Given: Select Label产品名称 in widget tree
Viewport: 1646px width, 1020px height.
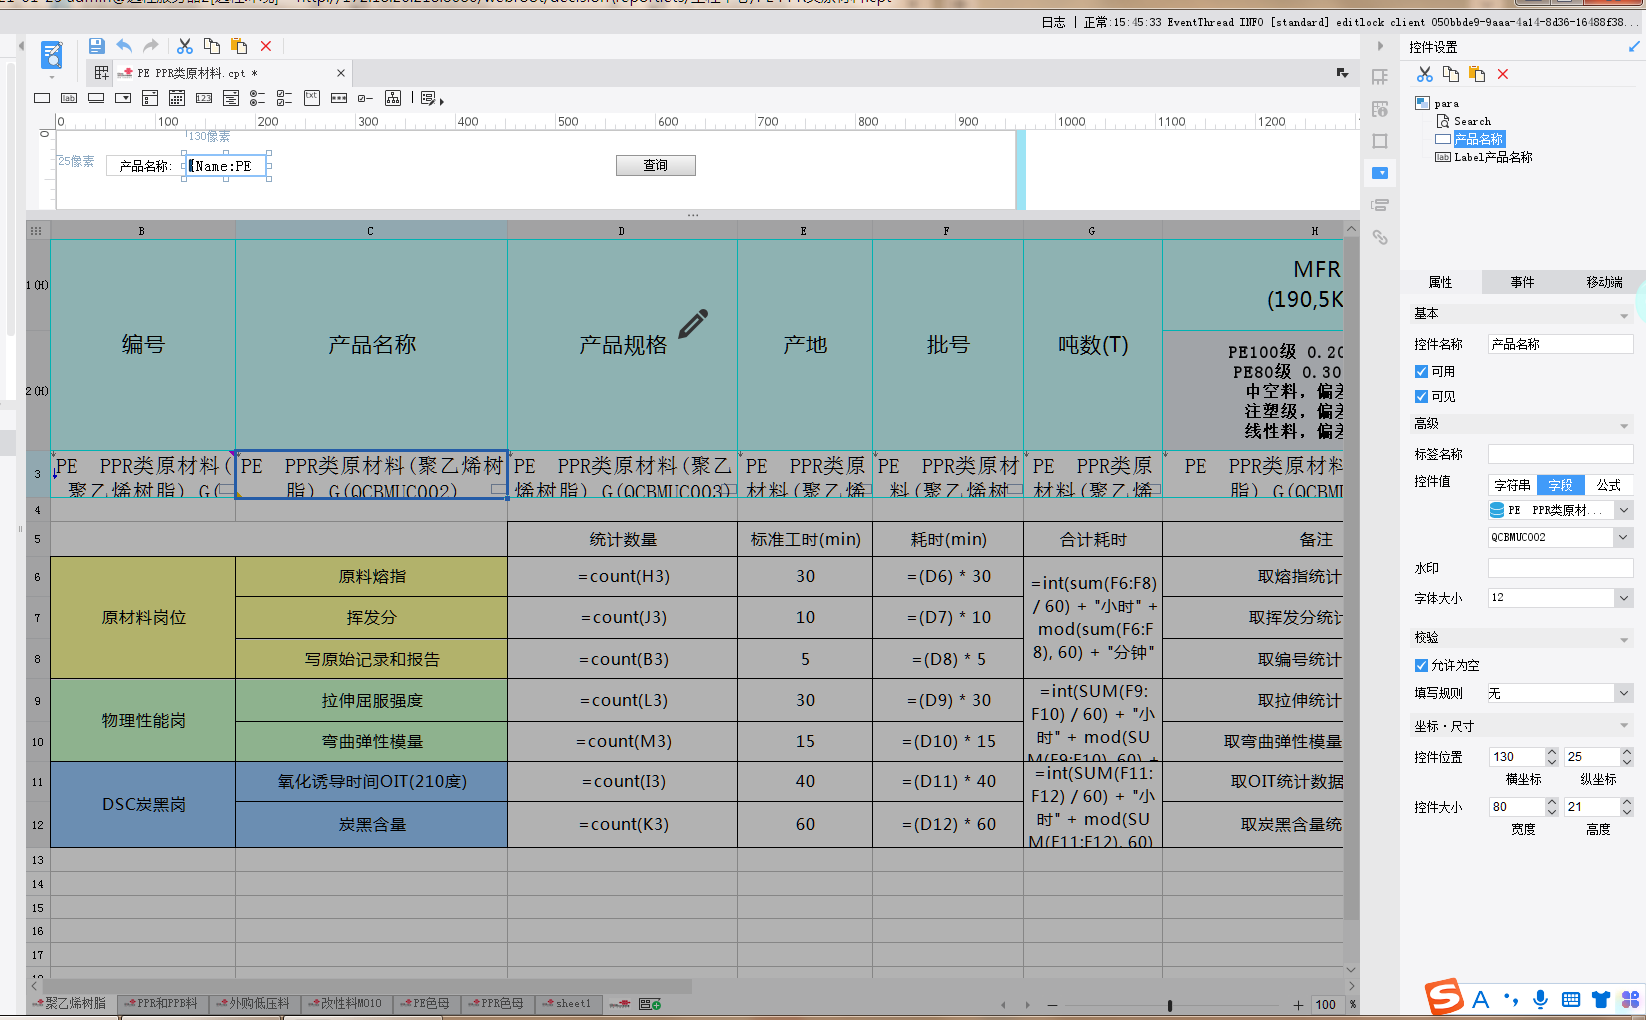Looking at the screenshot, I should click(x=1493, y=157).
